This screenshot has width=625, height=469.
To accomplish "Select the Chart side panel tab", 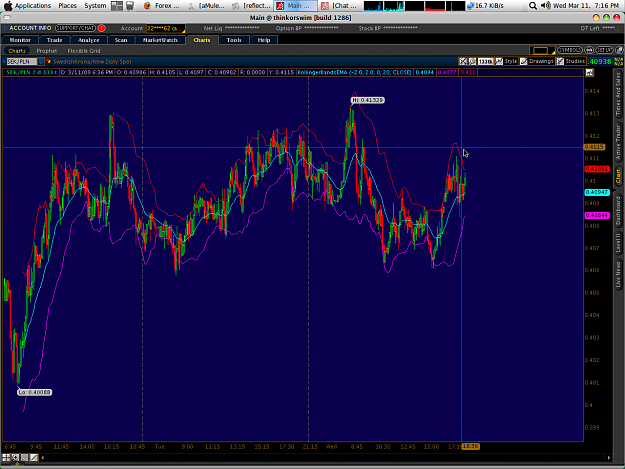I will coord(618,175).
